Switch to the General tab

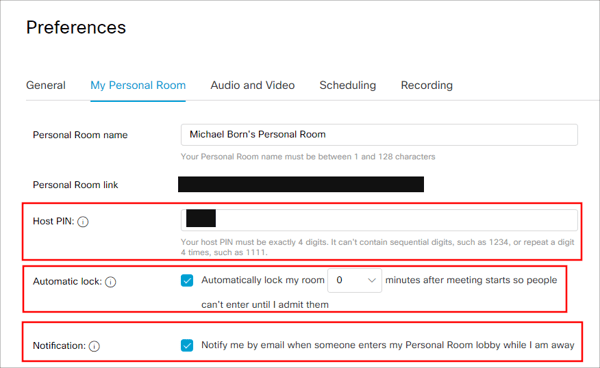(x=46, y=85)
